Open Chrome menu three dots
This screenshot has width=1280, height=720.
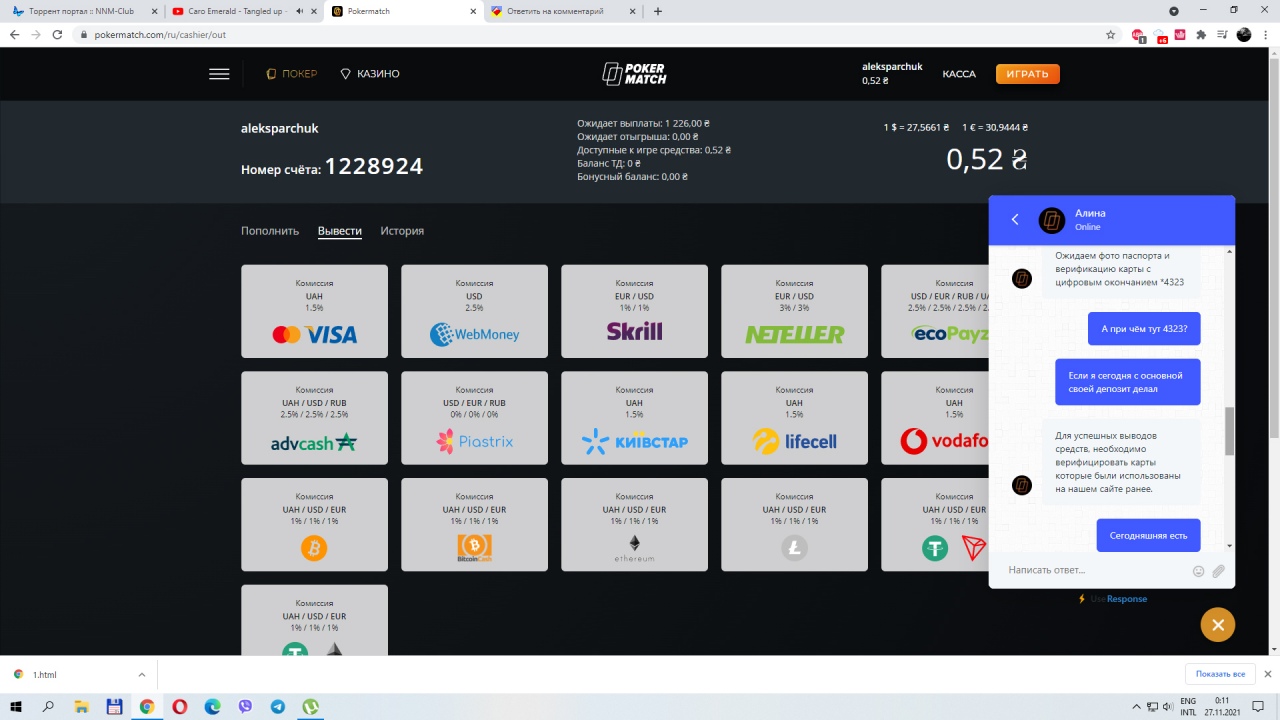(x=1266, y=34)
